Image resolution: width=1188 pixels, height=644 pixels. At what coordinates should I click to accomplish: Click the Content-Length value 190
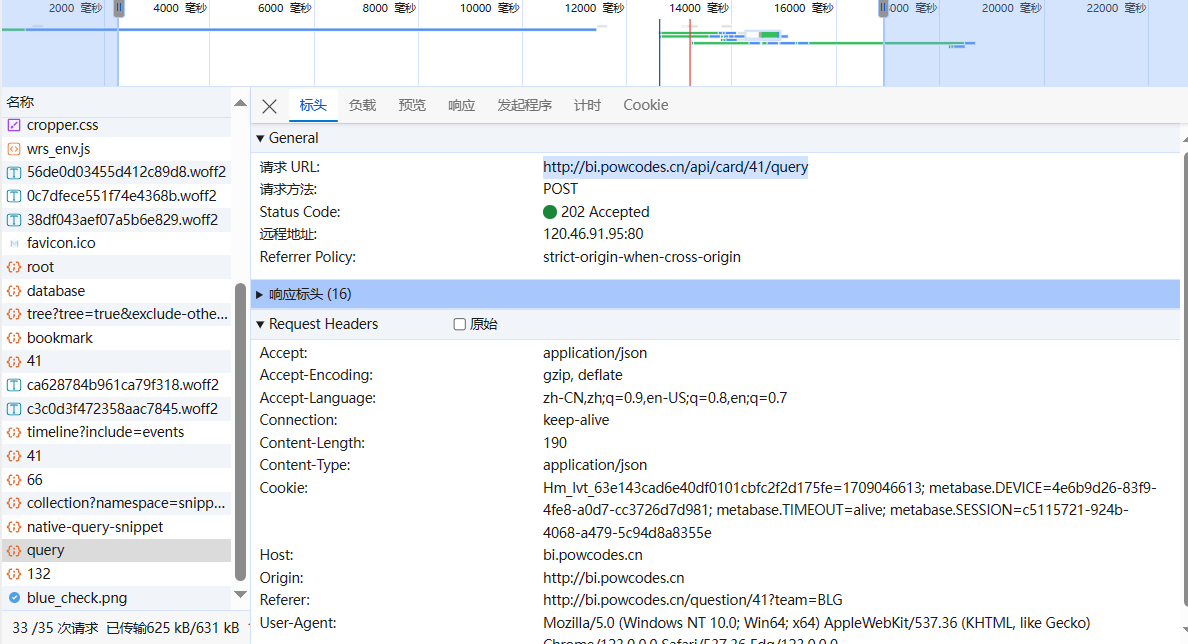coord(555,442)
